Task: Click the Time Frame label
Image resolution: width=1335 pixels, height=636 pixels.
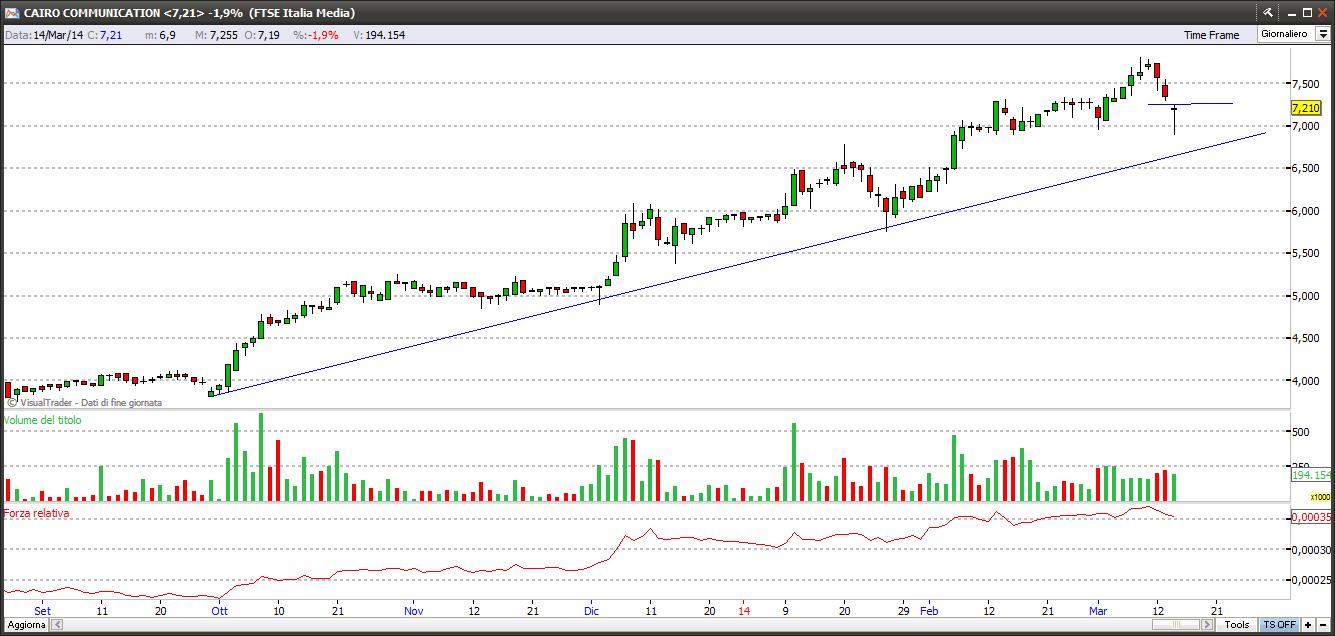Action: pyautogui.click(x=1211, y=35)
